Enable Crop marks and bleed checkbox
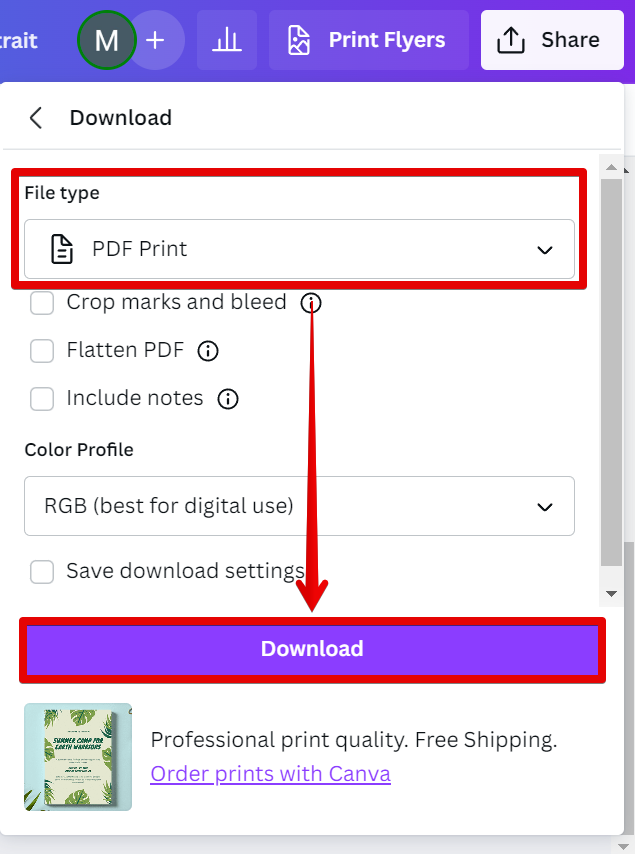Screen dimensions: 635x854 [42, 303]
